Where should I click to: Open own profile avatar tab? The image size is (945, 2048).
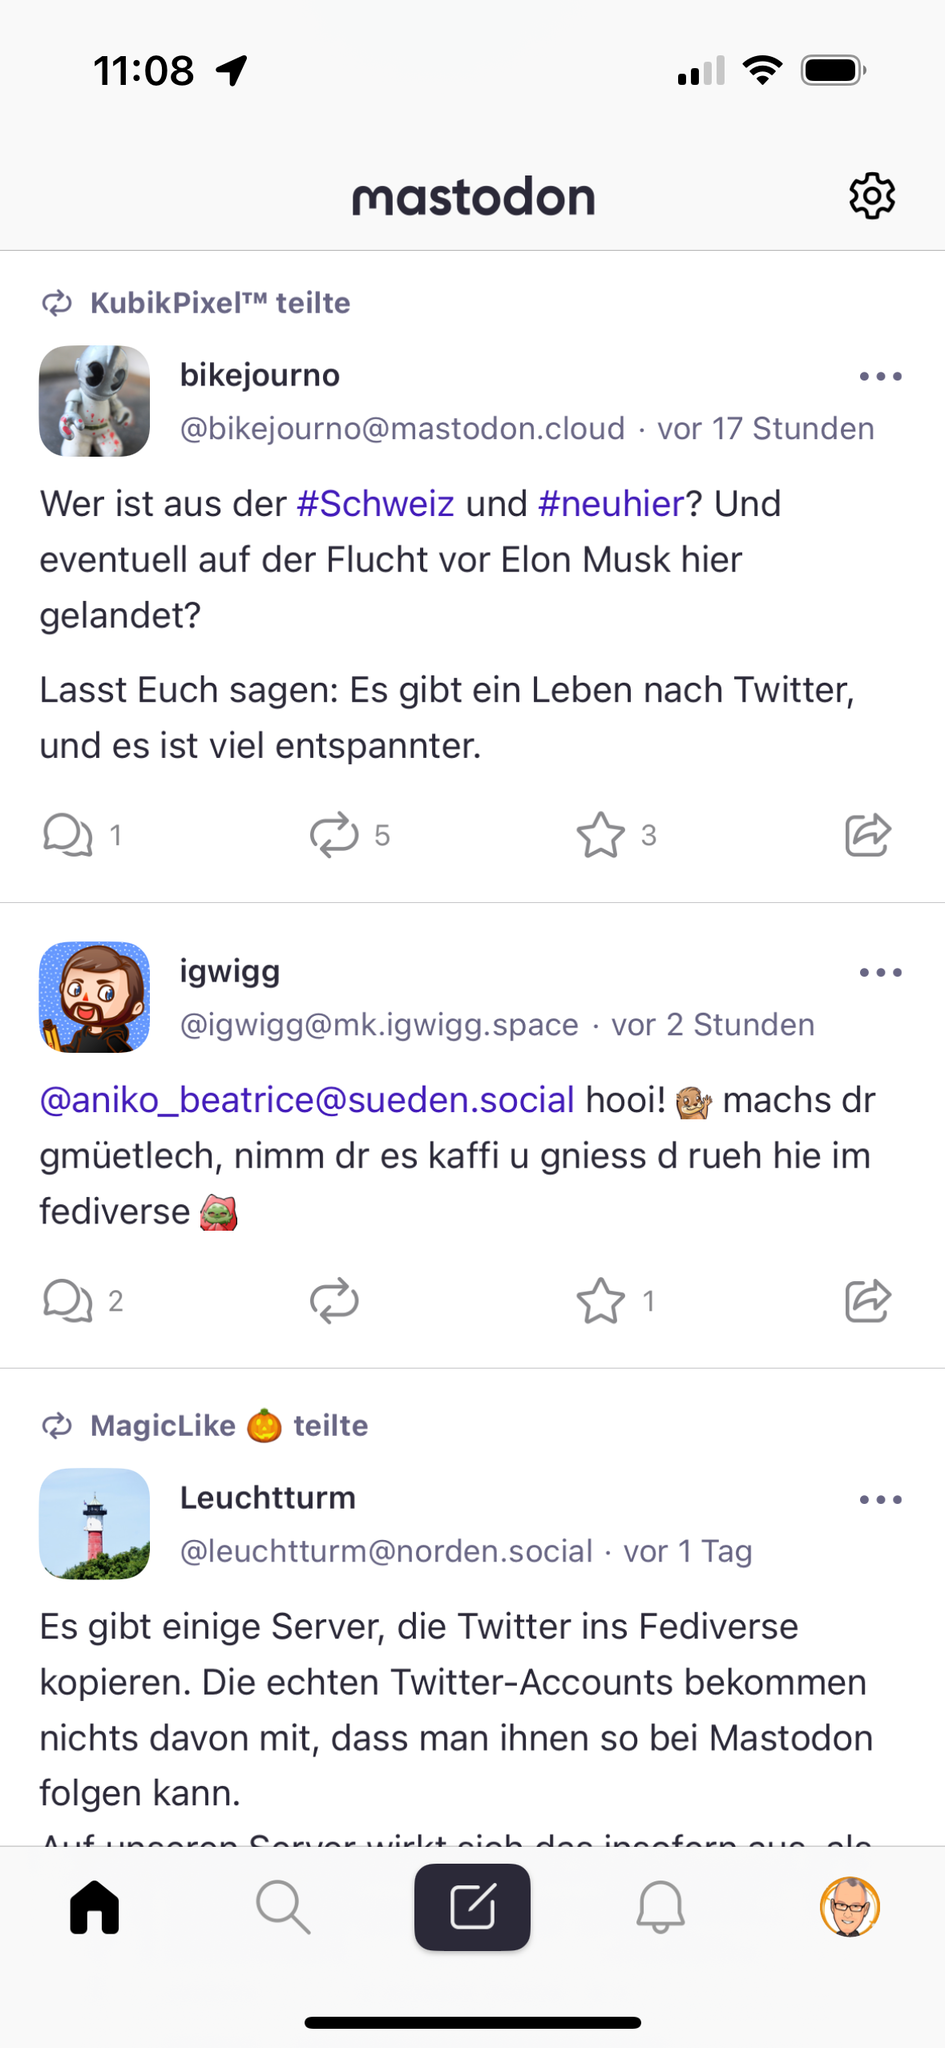(x=849, y=1907)
